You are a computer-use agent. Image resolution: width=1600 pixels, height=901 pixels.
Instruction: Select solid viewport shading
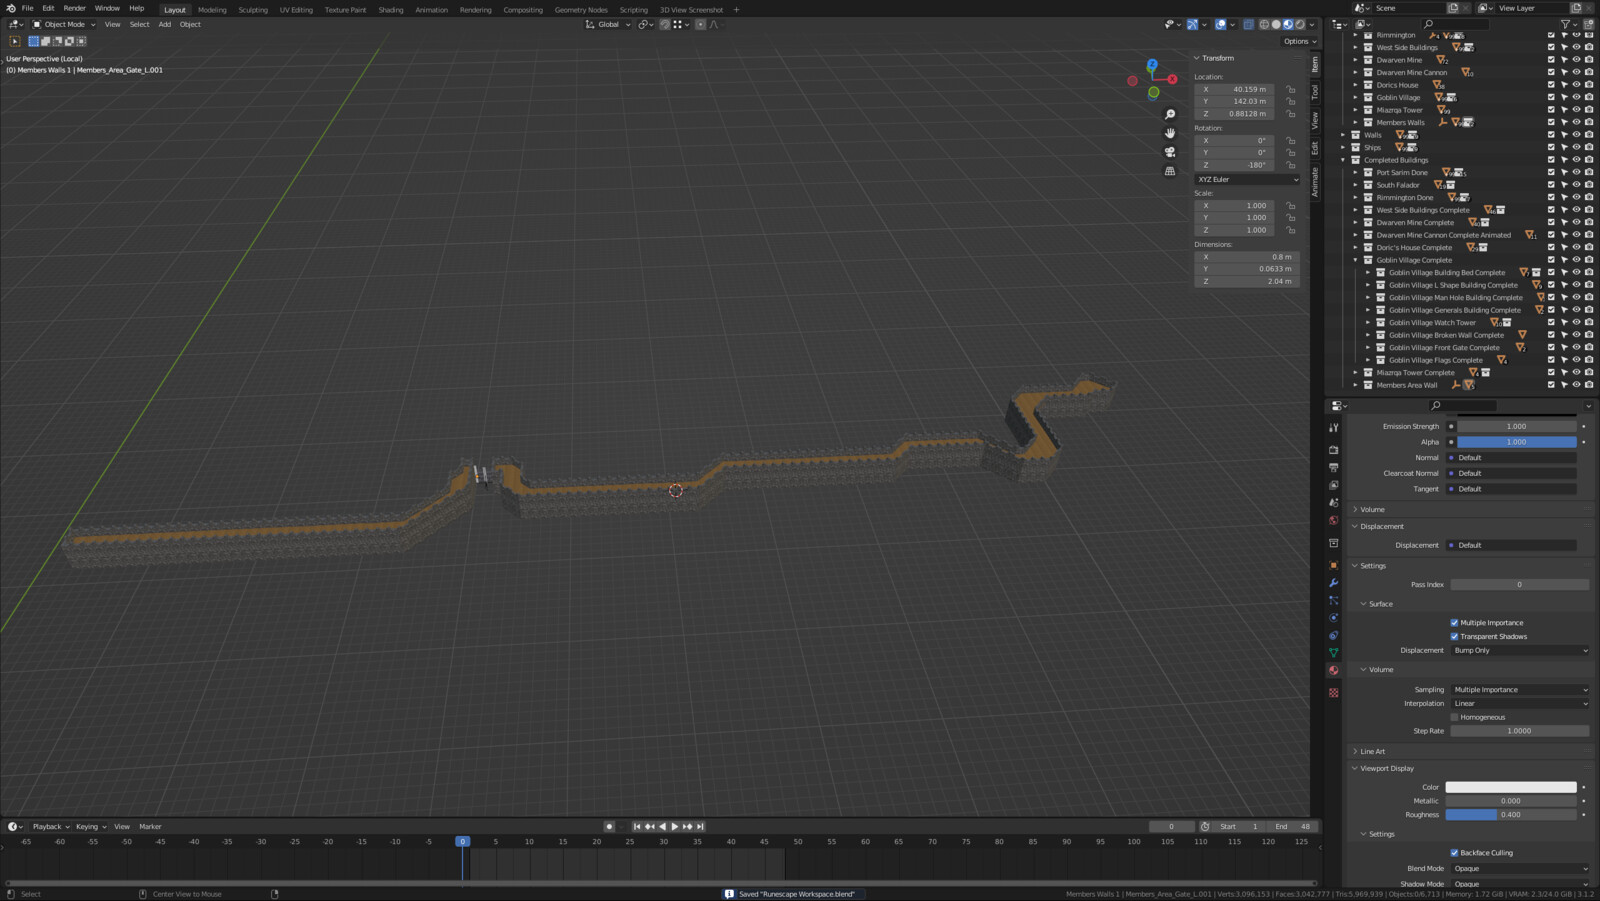(1276, 24)
